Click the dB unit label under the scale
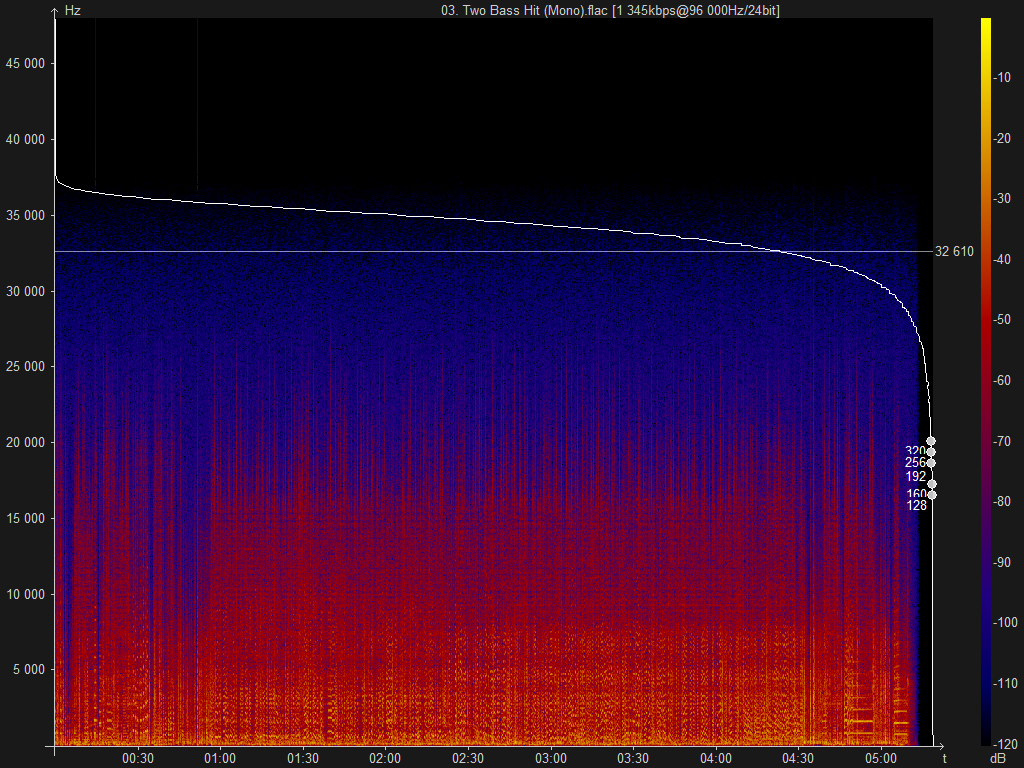 tap(998, 758)
